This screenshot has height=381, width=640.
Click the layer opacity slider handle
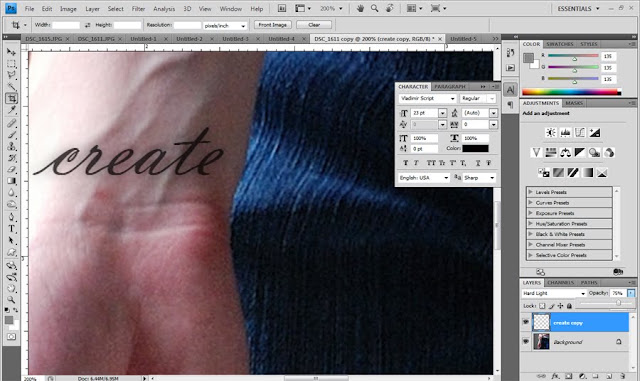click(618, 303)
